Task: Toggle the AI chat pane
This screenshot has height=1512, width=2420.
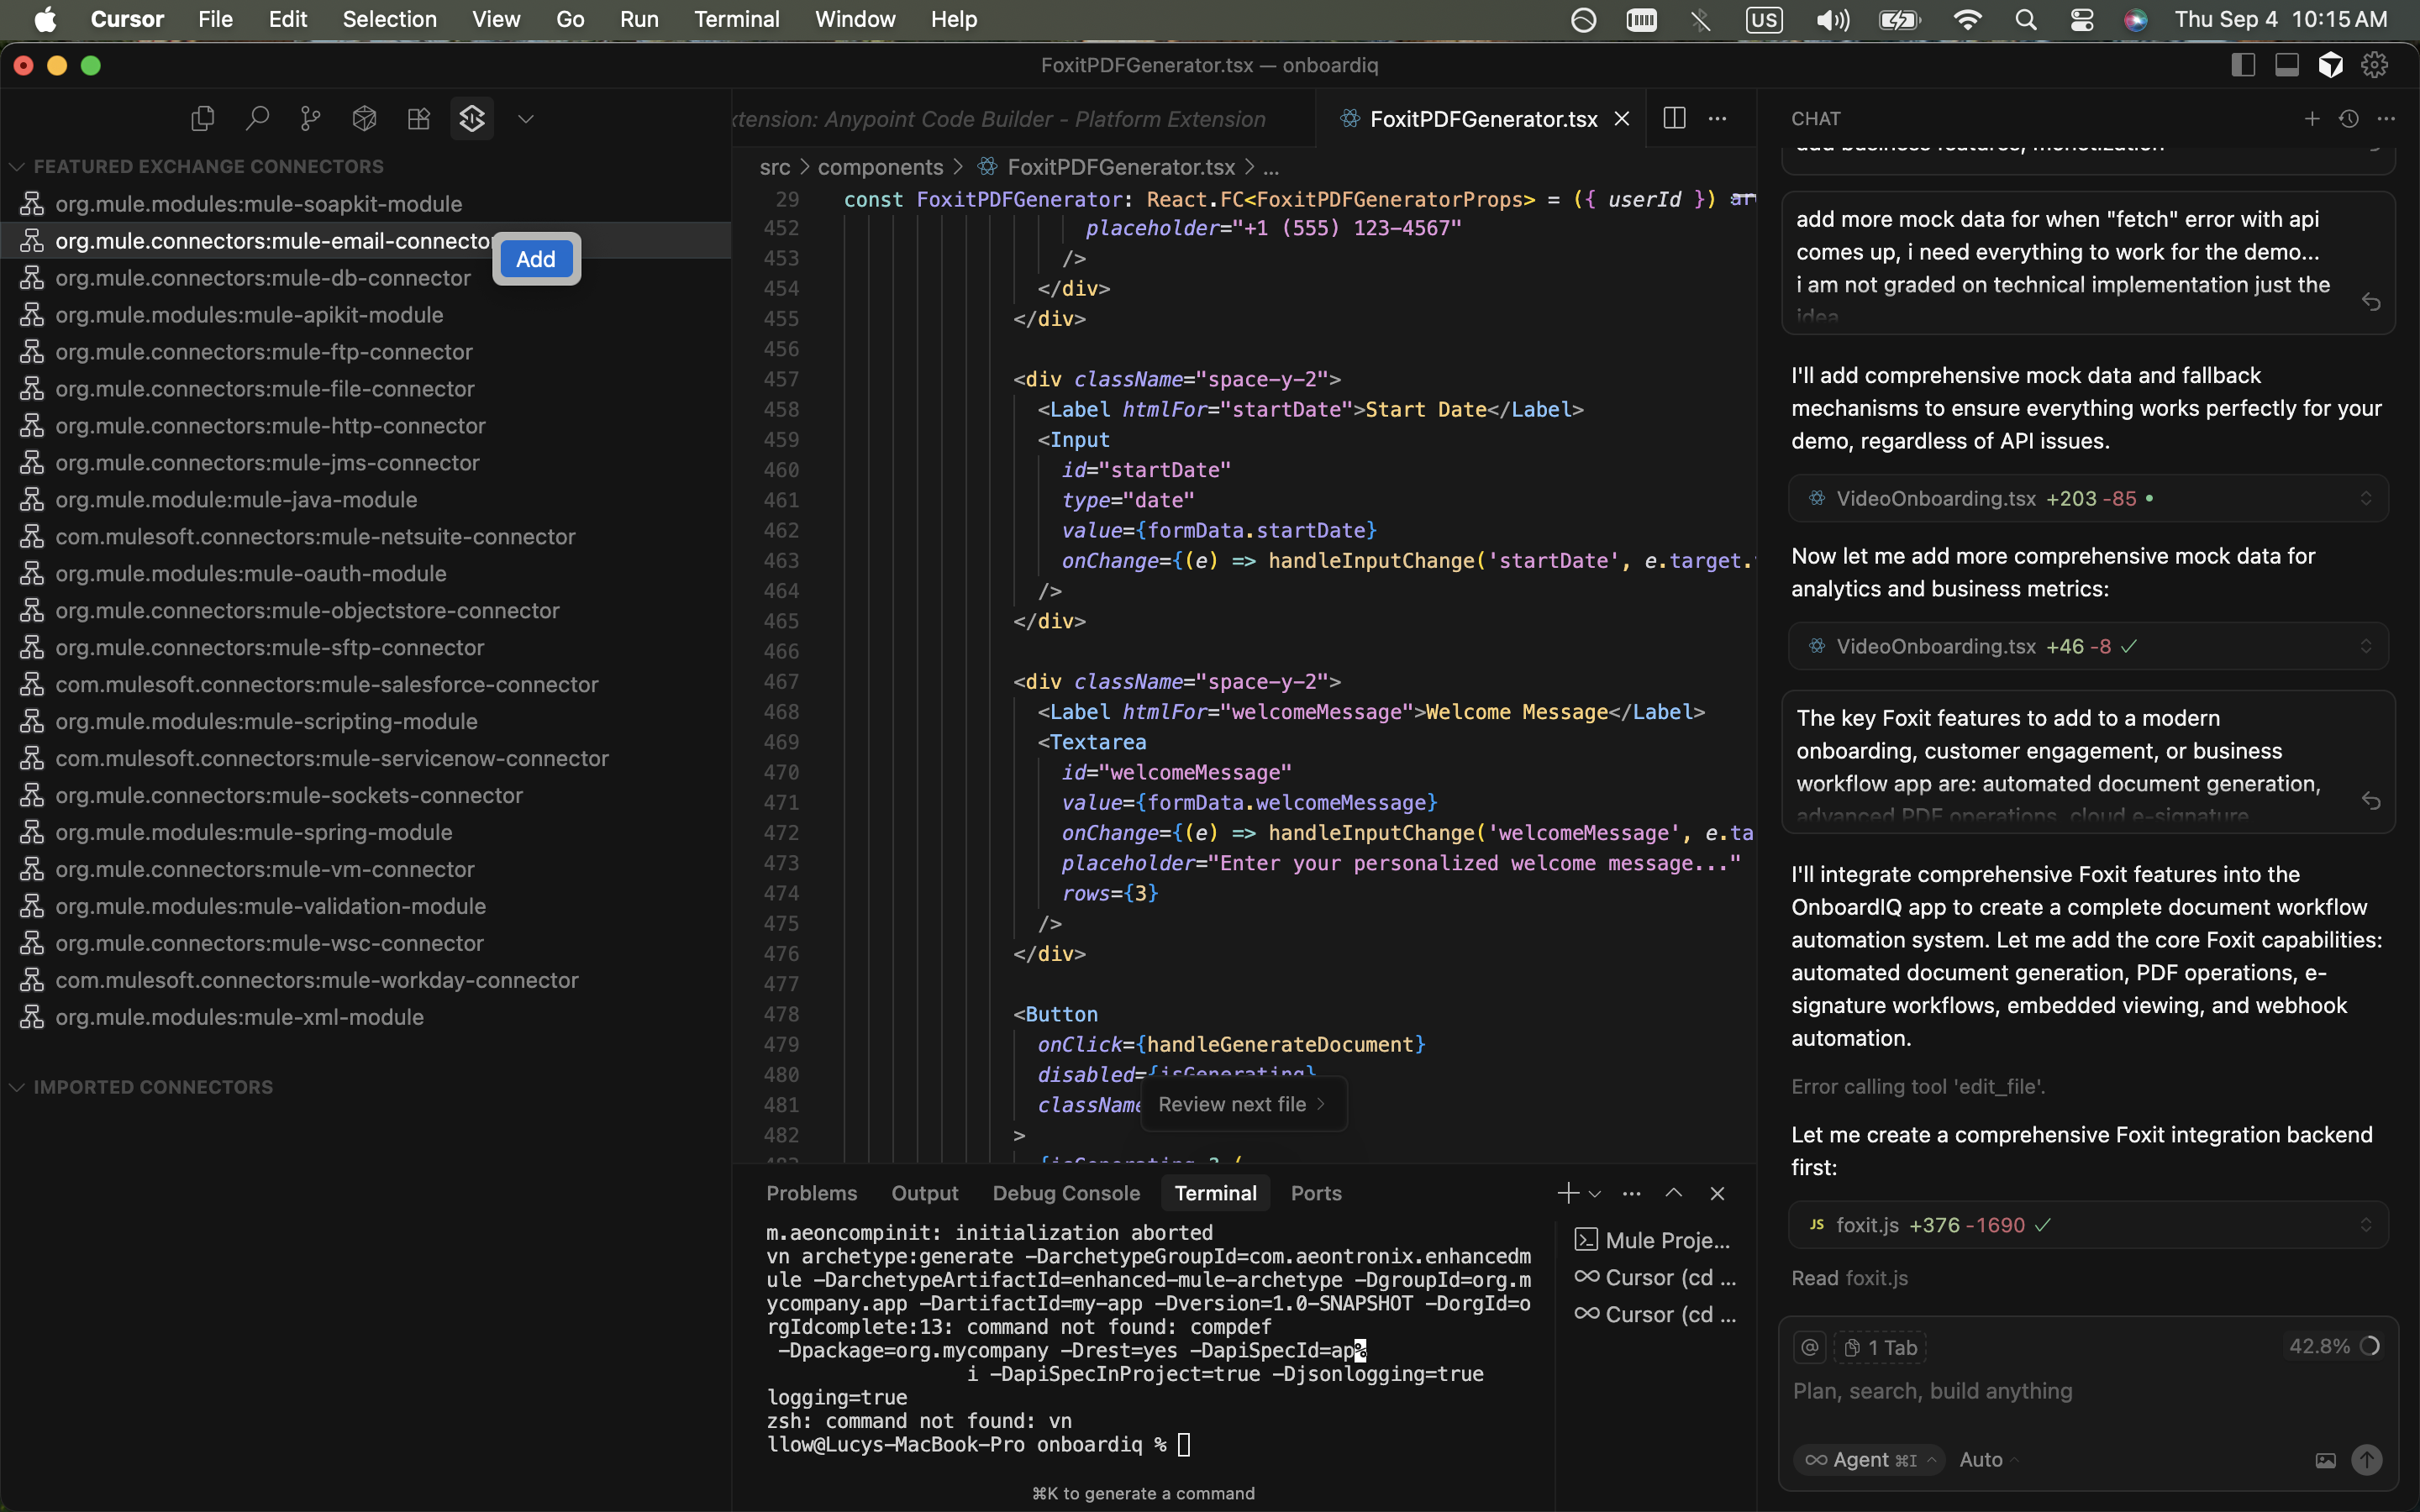Action: coord(2331,65)
